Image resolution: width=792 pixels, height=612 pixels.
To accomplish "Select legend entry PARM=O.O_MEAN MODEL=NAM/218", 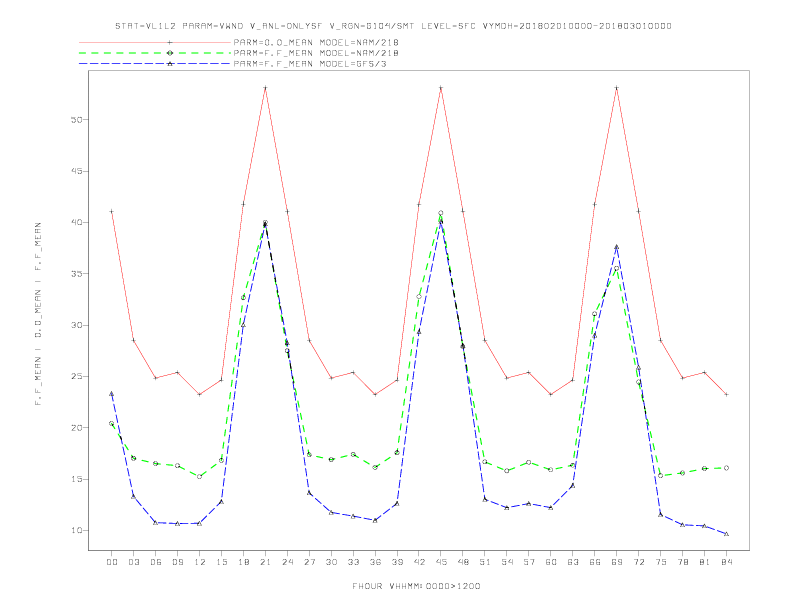I will click(x=316, y=42).
